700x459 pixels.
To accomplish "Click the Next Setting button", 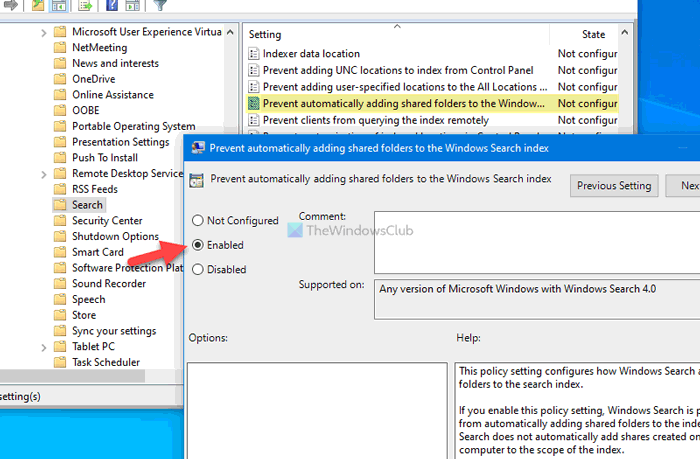I will click(x=683, y=185).
